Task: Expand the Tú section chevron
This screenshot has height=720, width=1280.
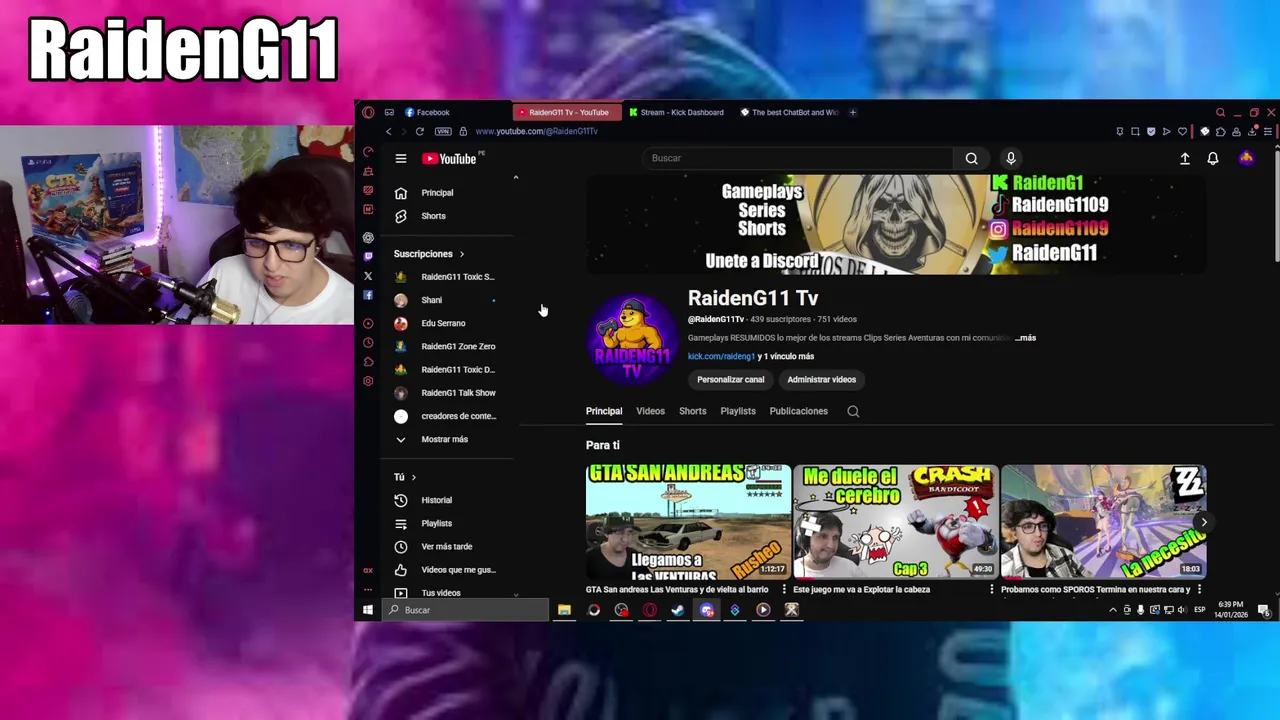Action: coord(413,477)
